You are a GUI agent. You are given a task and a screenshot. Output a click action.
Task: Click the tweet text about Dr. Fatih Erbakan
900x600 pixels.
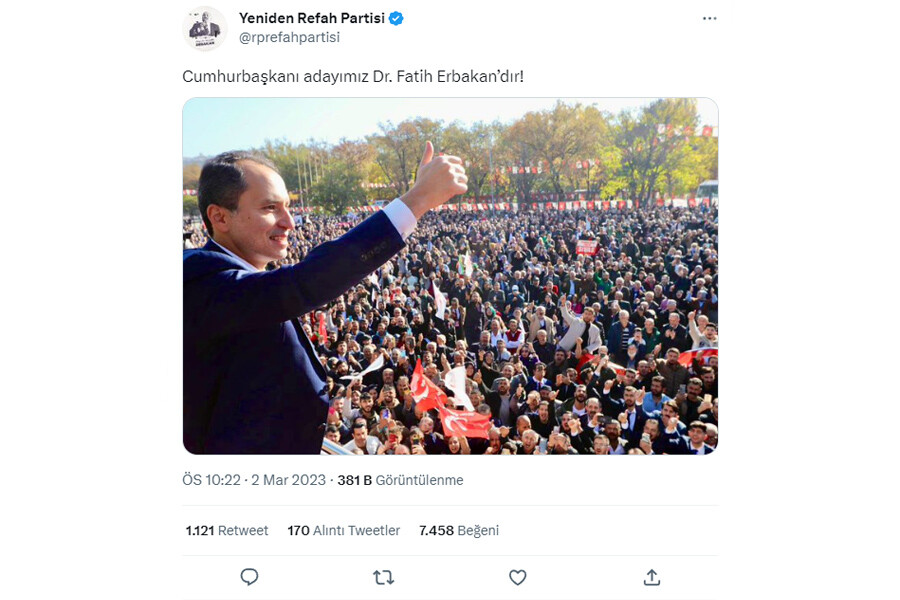(x=353, y=76)
